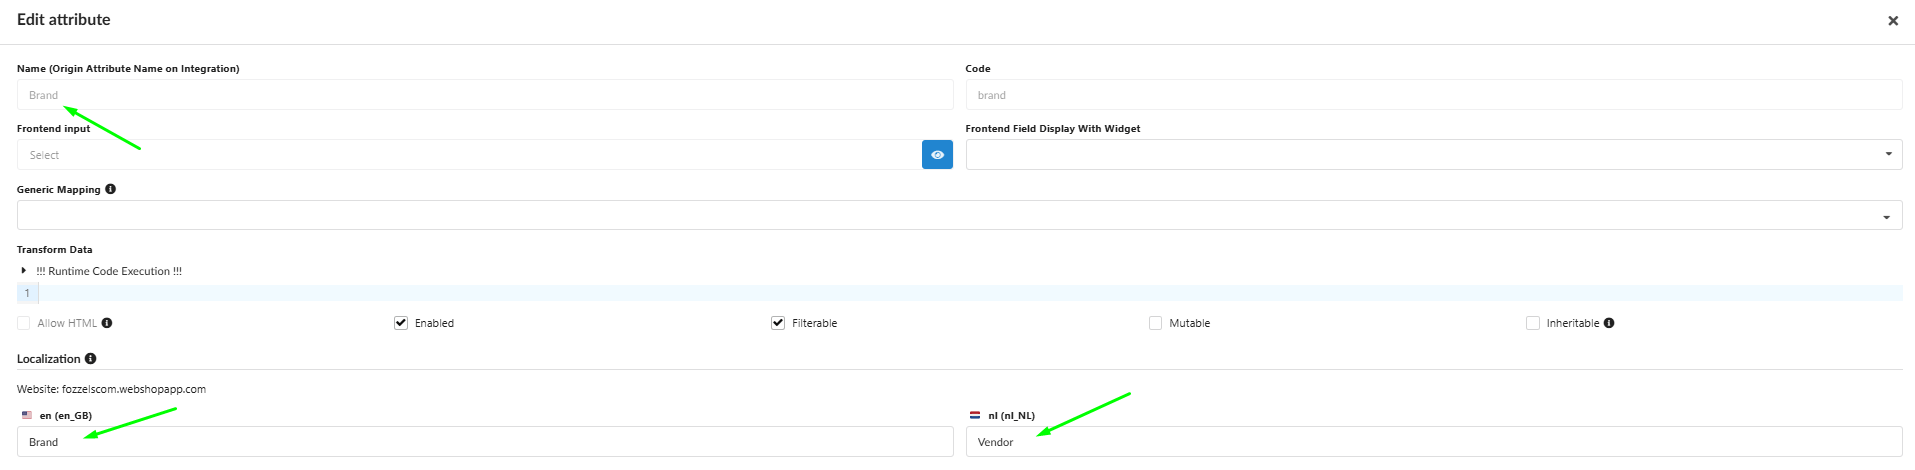Edit the nl_NL localization field Vendor

1434,442
